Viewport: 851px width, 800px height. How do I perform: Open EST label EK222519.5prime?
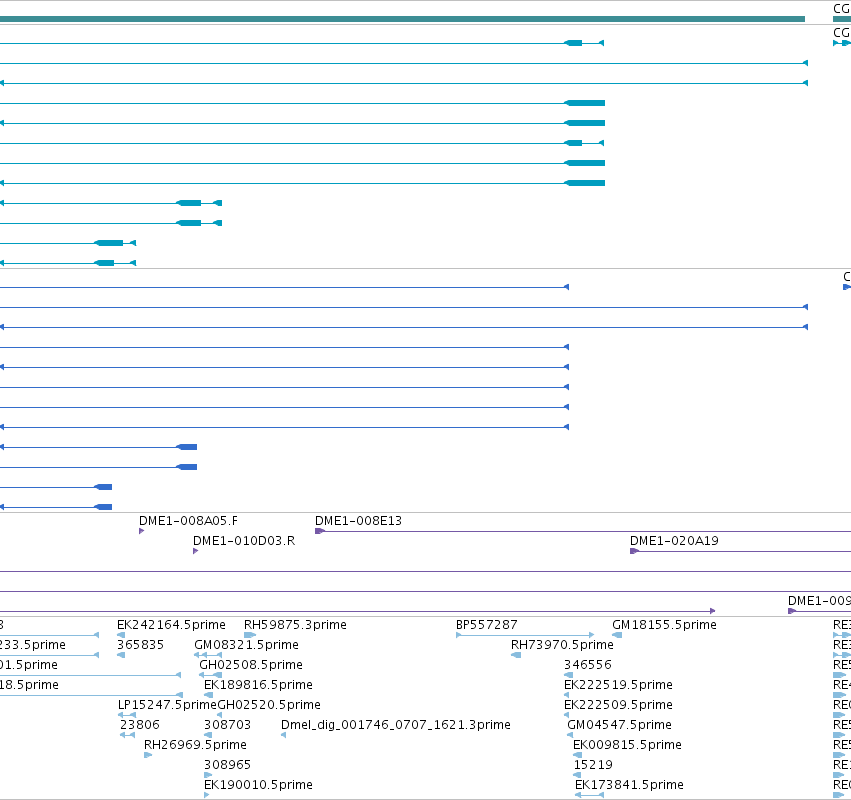618,685
